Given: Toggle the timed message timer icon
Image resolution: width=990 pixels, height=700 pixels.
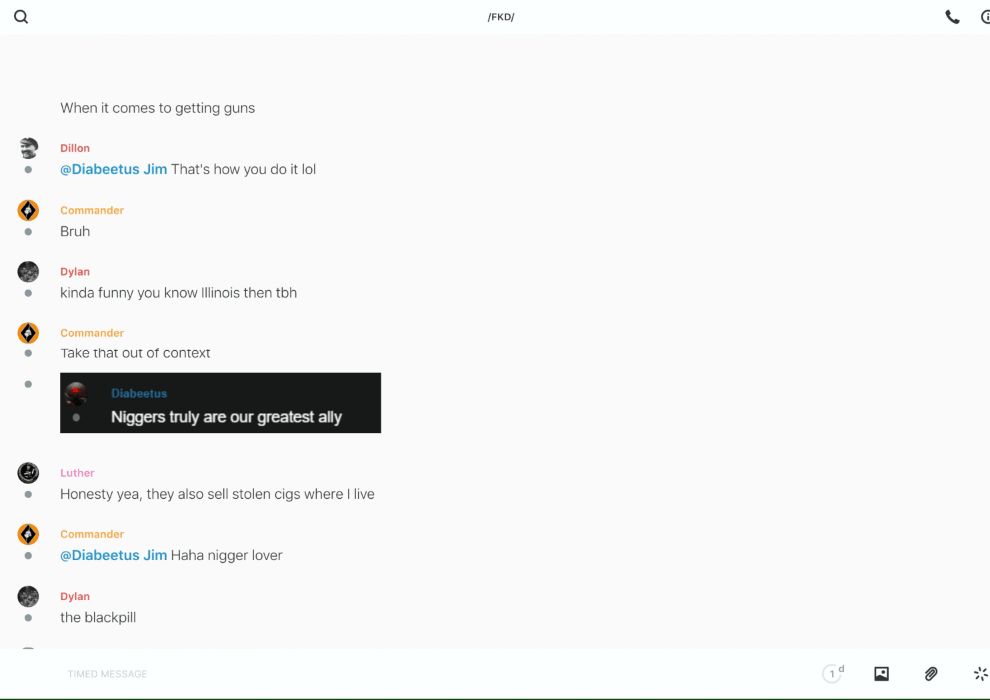Looking at the screenshot, I should [832, 674].
